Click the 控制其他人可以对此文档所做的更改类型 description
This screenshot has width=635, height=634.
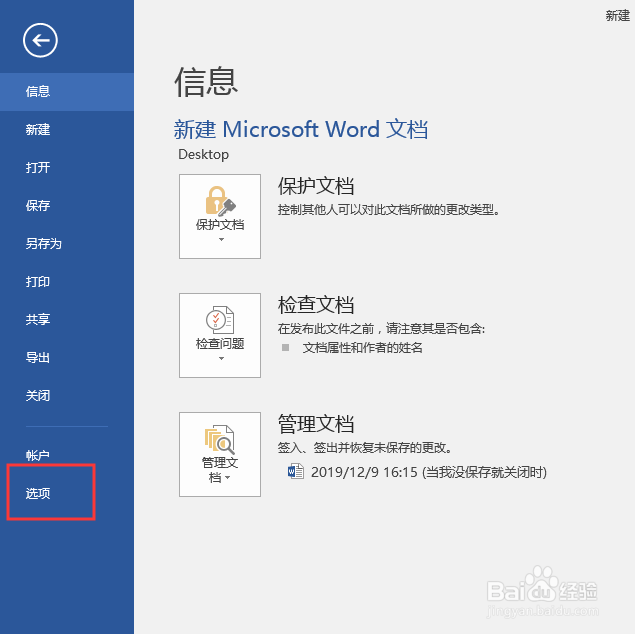389,210
